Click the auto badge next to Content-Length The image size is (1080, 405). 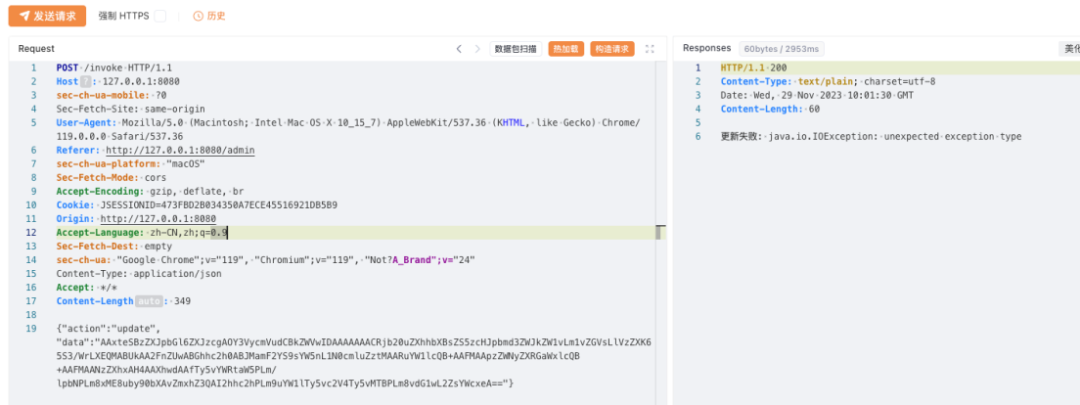click(148, 302)
